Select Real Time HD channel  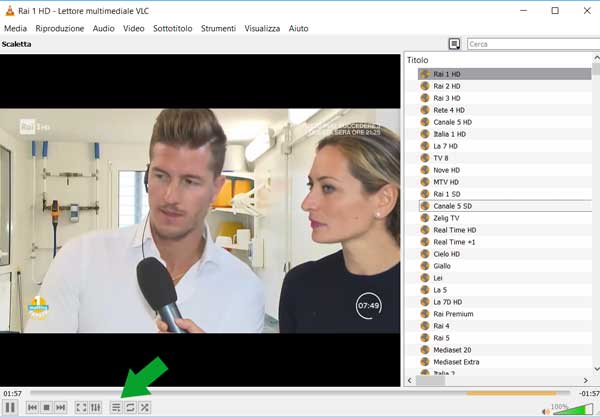point(504,230)
